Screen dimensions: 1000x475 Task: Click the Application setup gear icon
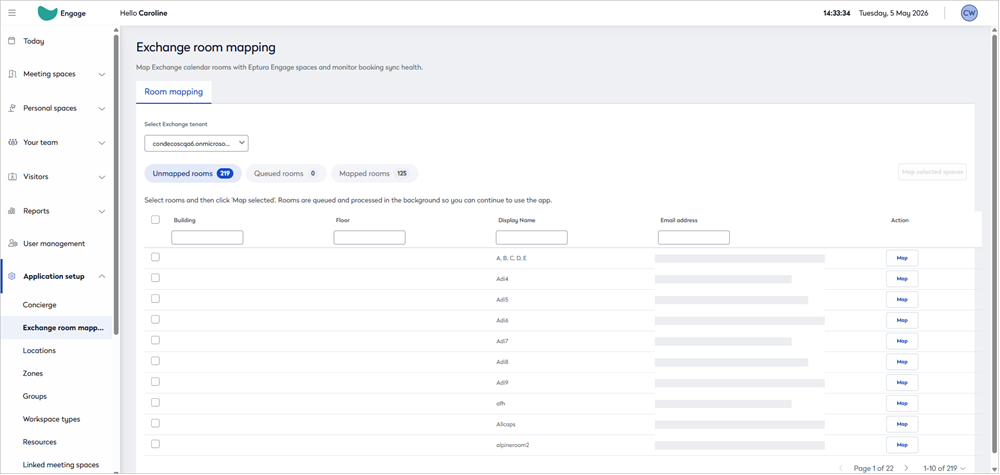click(x=11, y=276)
